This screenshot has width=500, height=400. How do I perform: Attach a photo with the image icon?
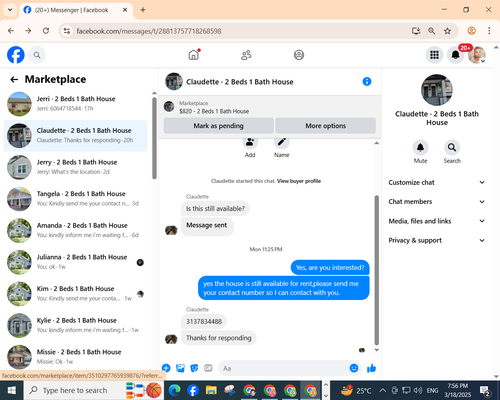point(180,368)
